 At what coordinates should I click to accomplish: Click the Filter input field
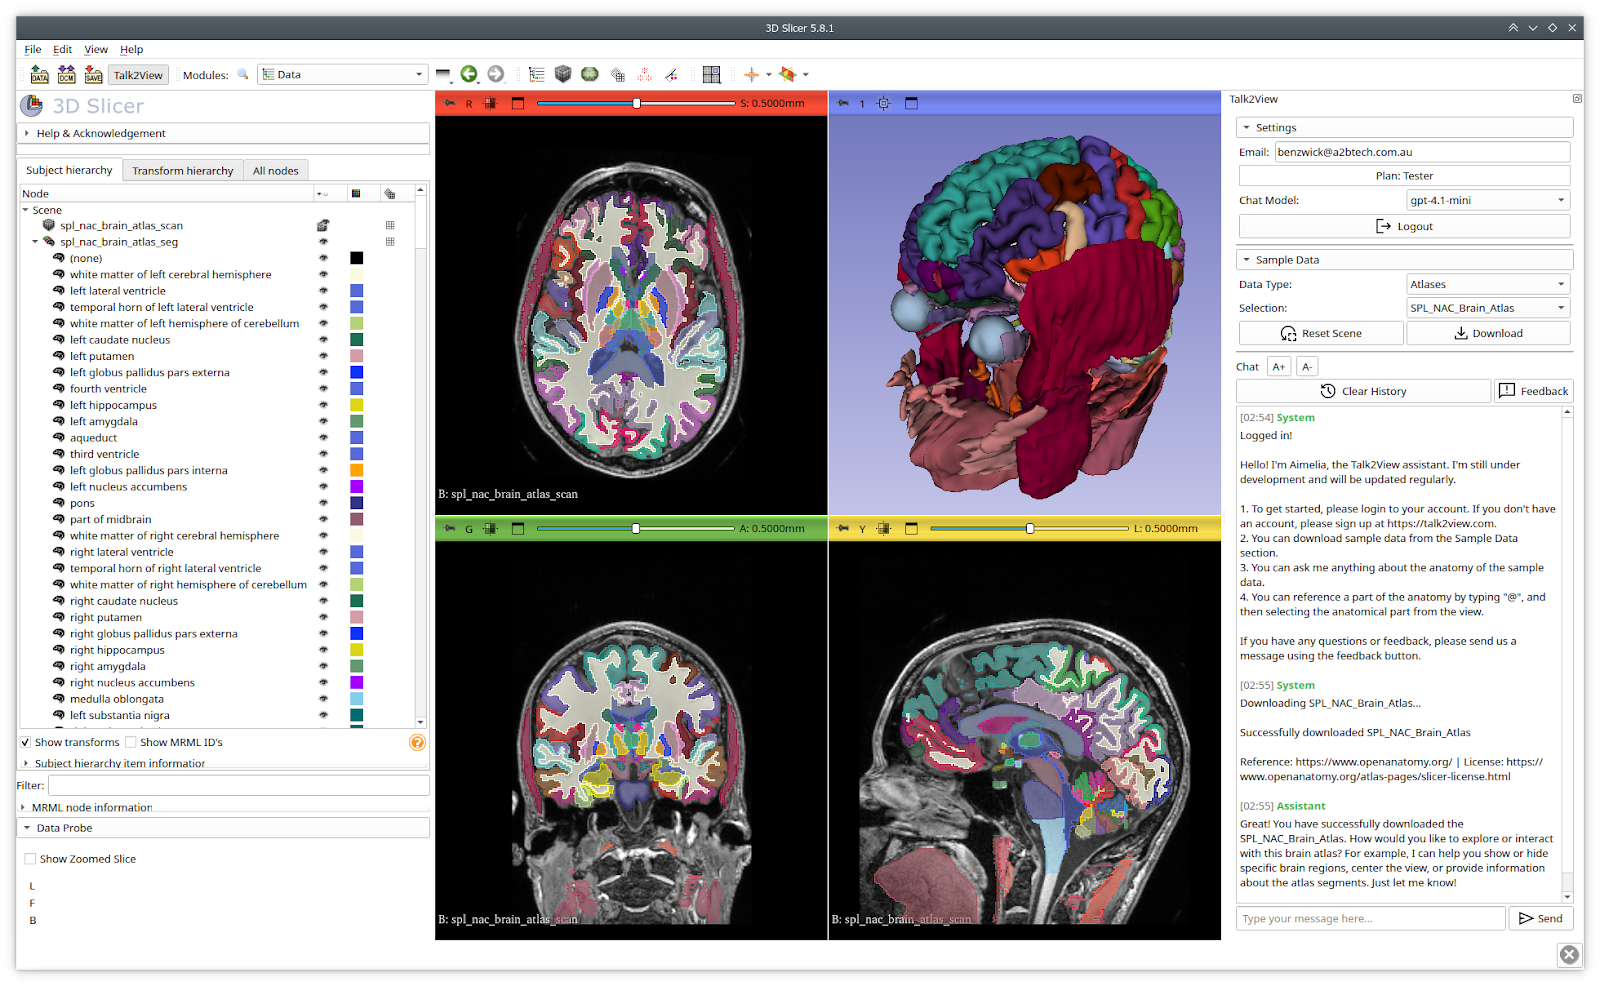pyautogui.click(x=239, y=786)
